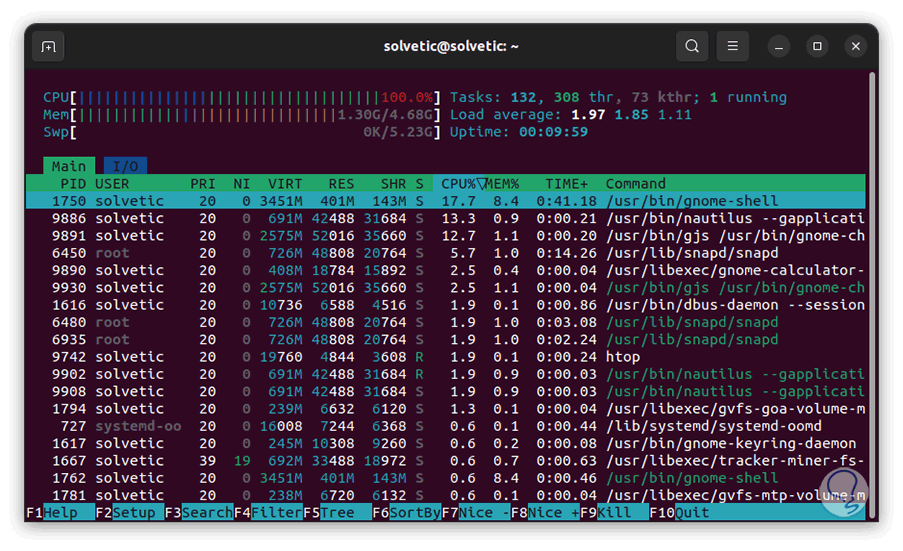Select process 9930 row

[445, 287]
